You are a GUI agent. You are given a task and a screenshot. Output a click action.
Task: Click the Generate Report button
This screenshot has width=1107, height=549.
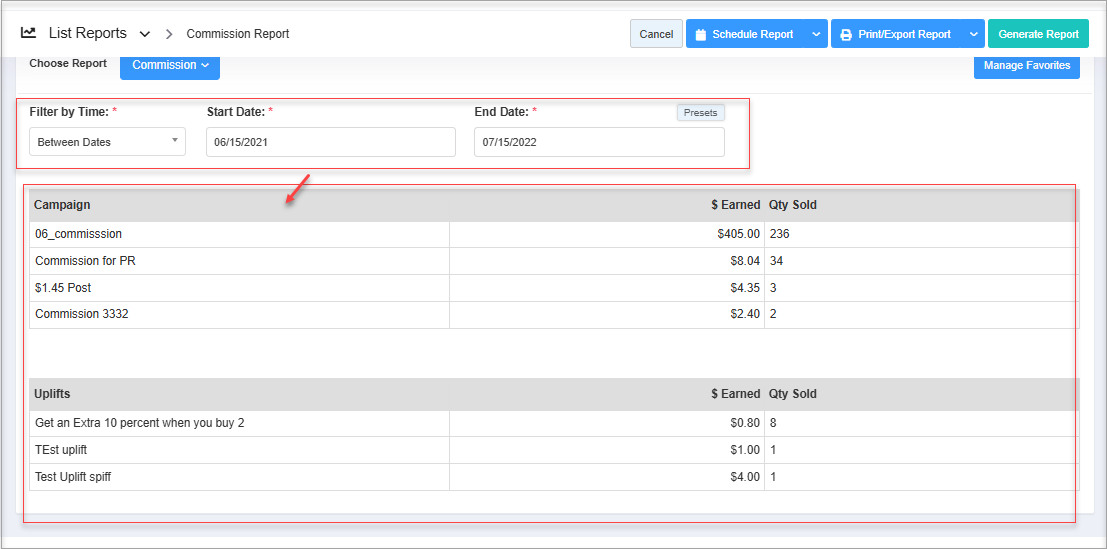click(1038, 34)
